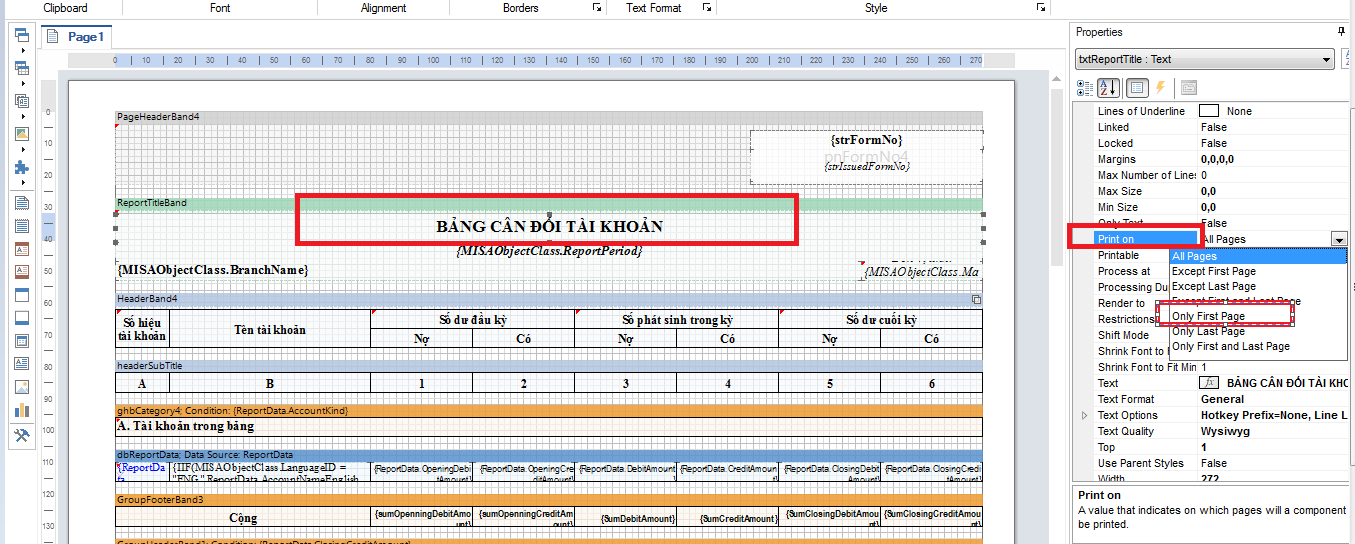Select the Cộng group footer cell

[x=243, y=518]
